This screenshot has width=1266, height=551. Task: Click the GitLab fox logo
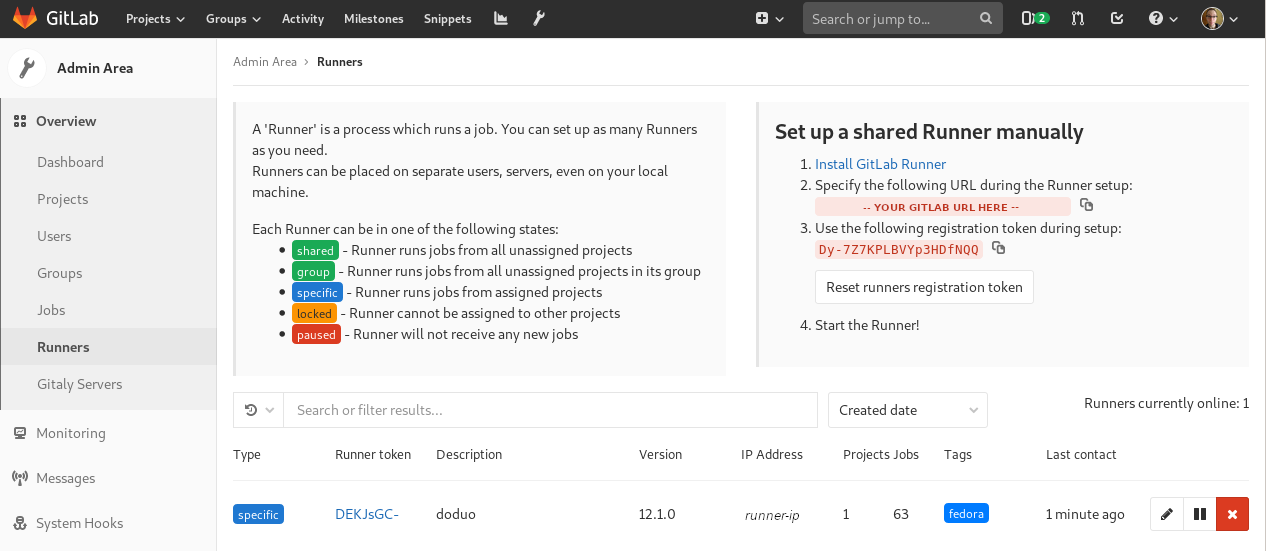click(x=25, y=19)
